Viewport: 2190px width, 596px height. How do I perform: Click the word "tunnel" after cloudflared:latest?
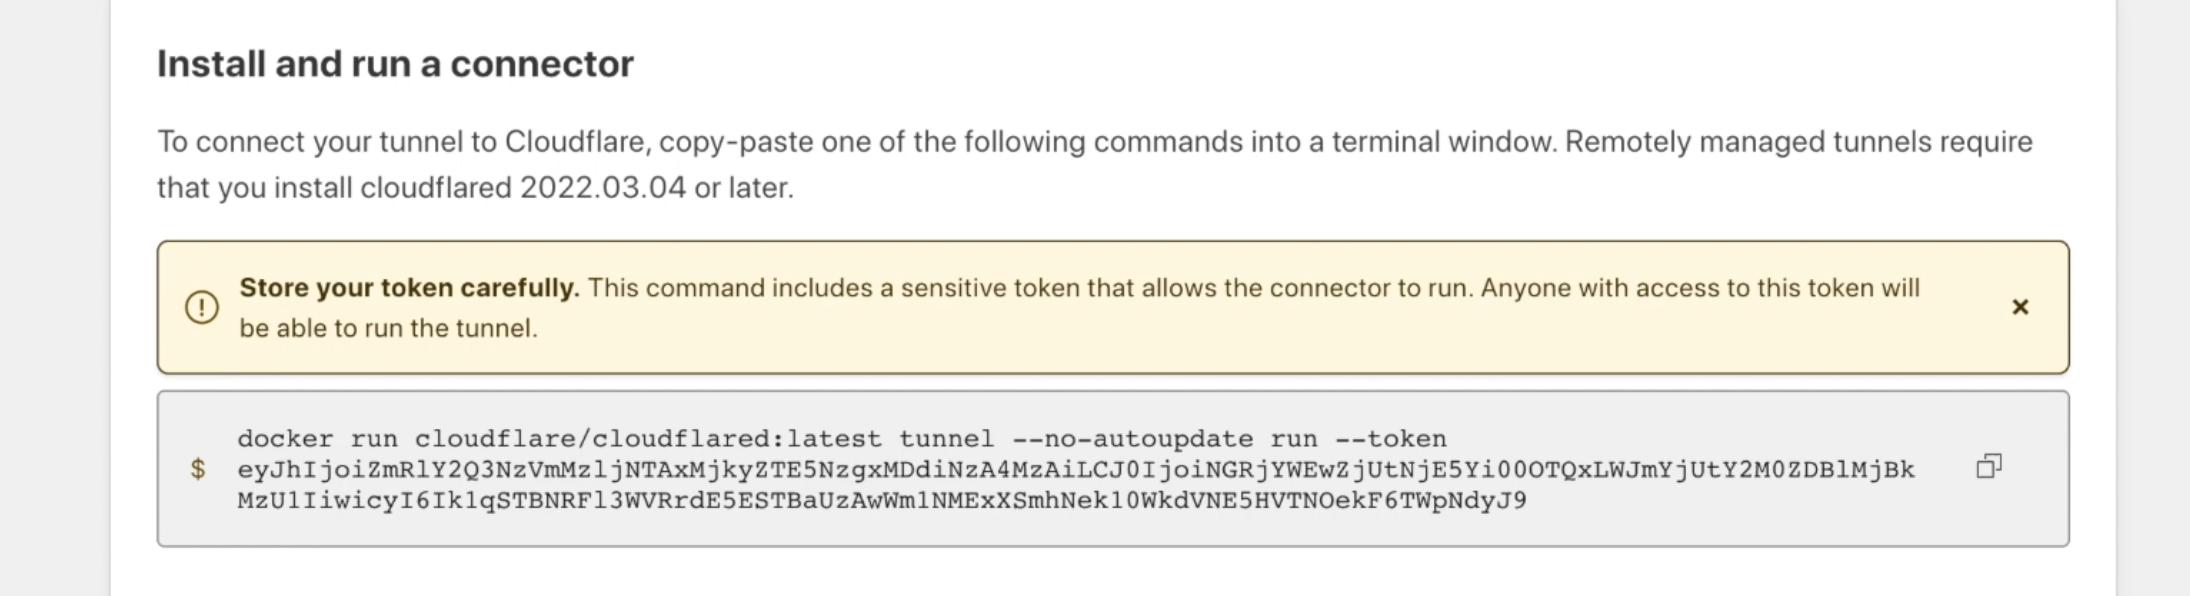click(946, 439)
